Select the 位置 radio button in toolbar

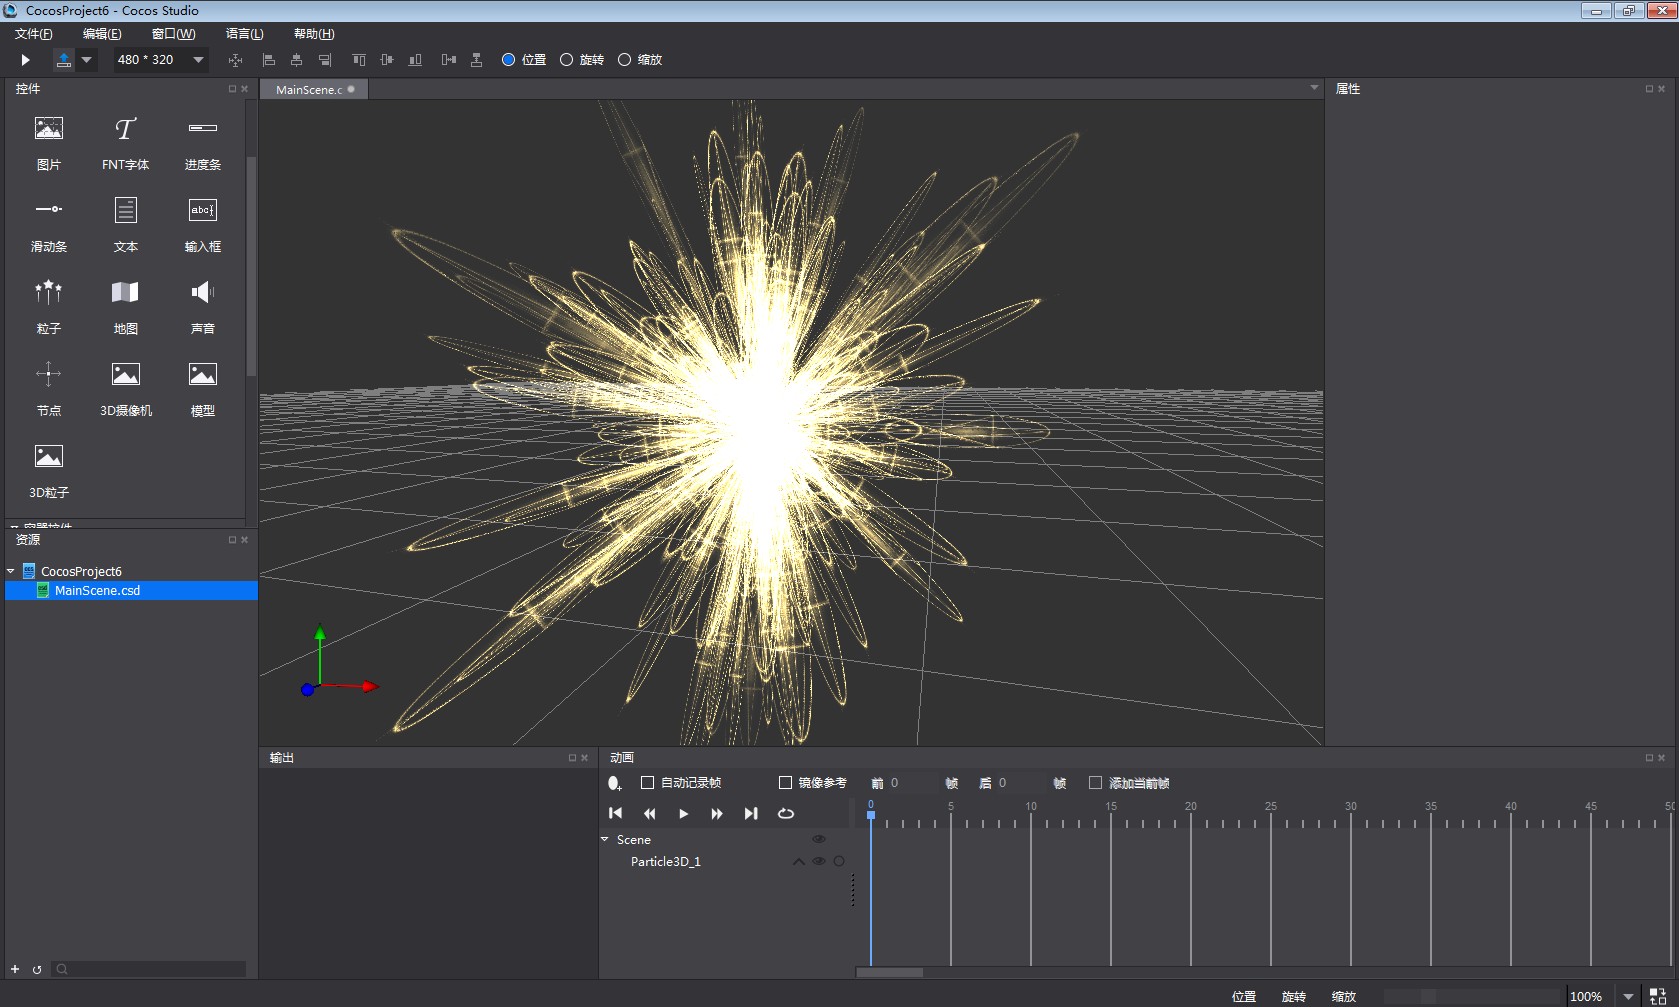click(x=508, y=60)
